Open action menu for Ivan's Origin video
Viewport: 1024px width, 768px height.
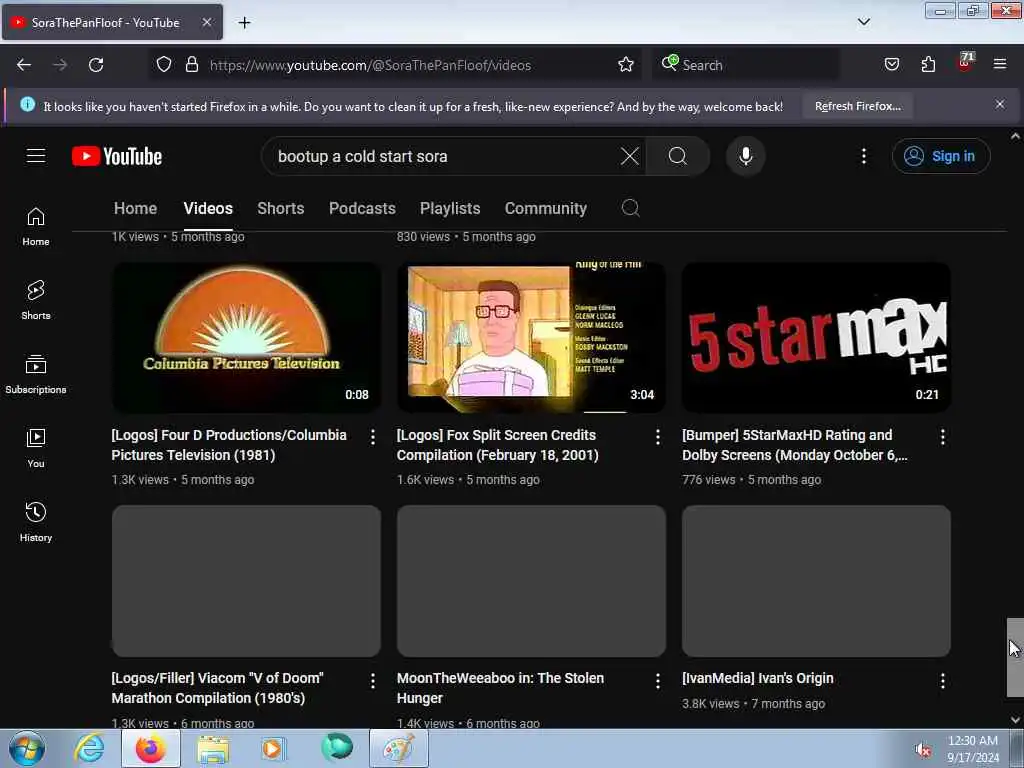point(942,680)
